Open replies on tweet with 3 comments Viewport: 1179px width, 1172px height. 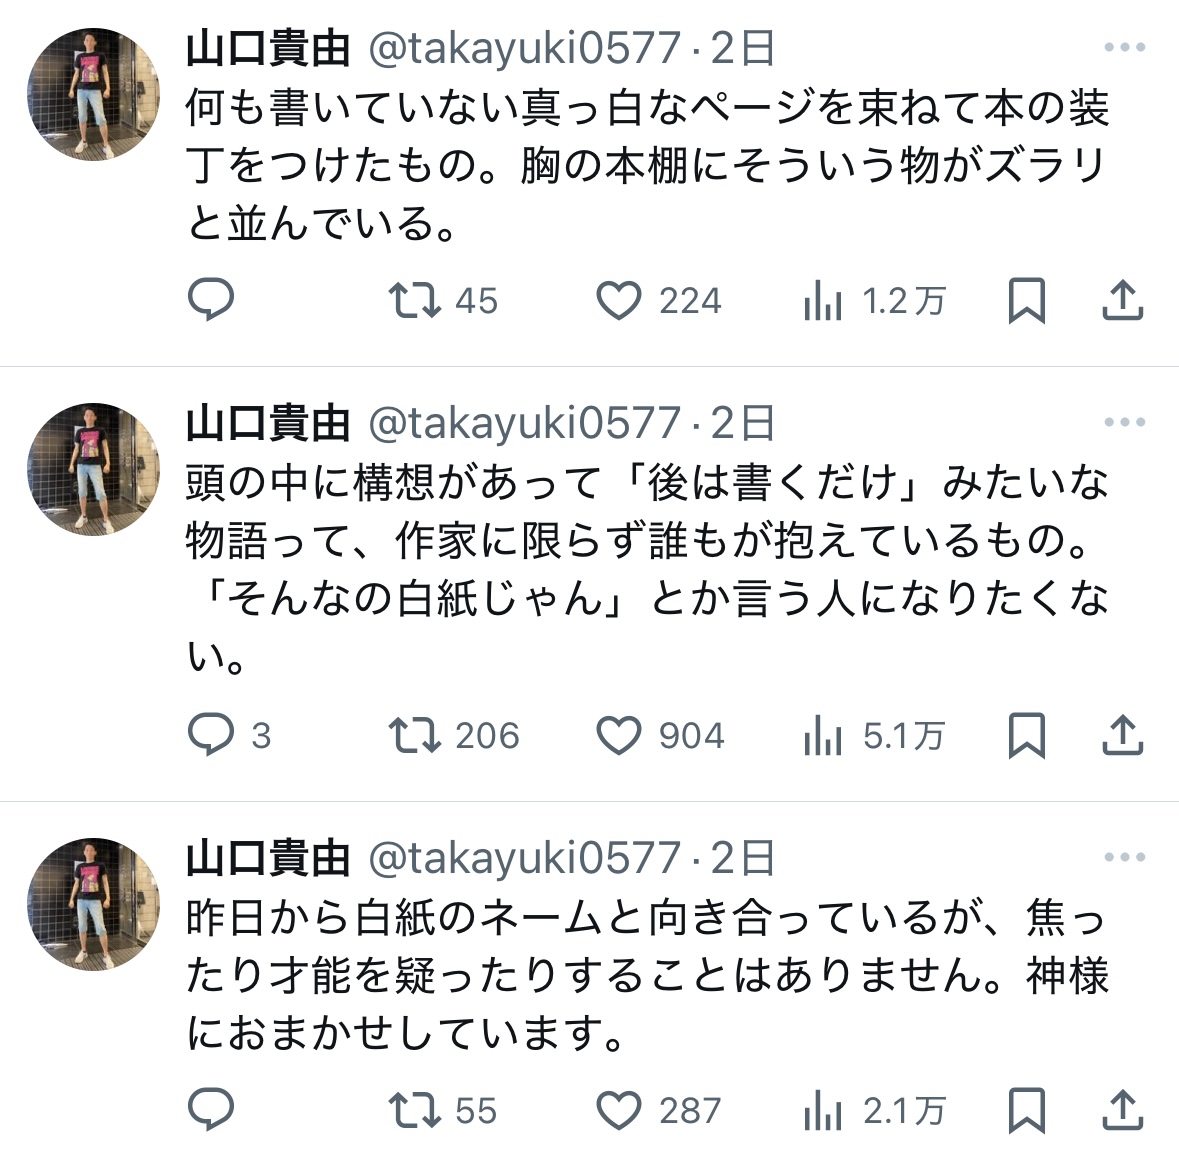coord(211,735)
